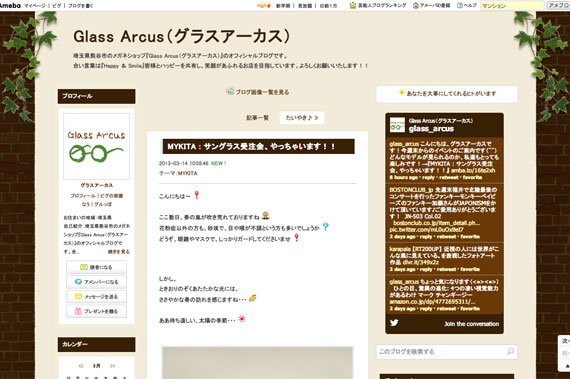
Task: Click the search magnifier icon in blog search
Action: click(510, 351)
